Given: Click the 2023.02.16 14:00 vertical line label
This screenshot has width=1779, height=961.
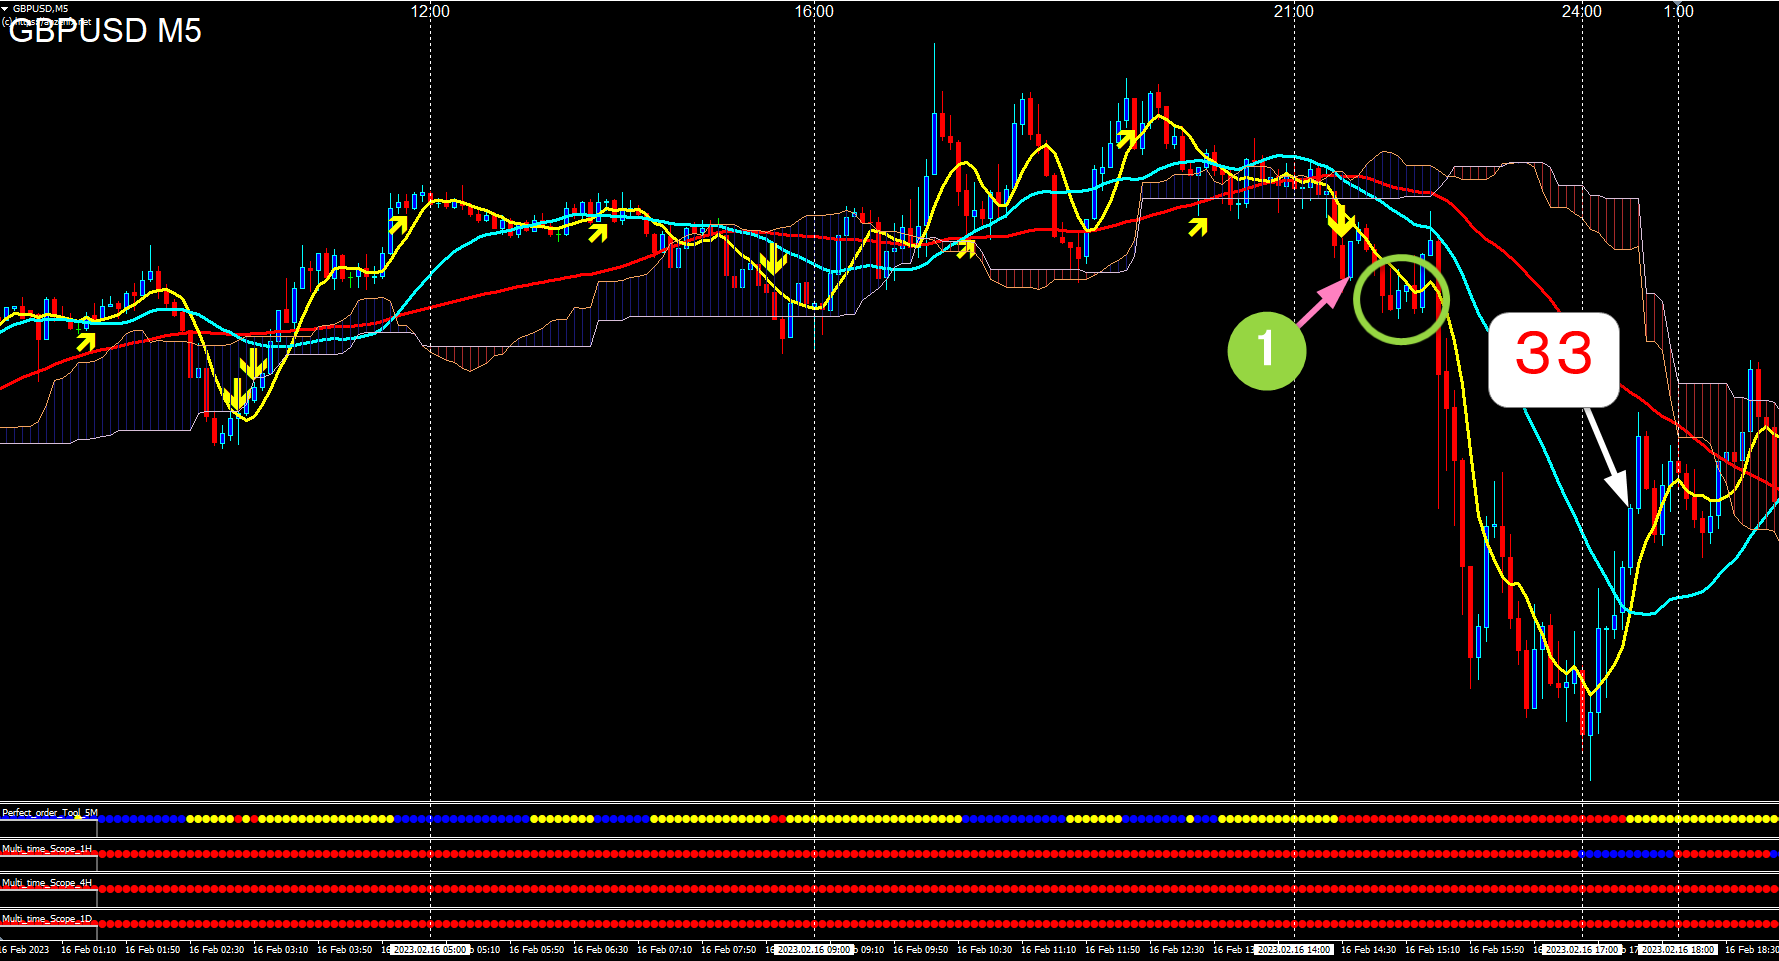Looking at the screenshot, I should [x=1294, y=950].
